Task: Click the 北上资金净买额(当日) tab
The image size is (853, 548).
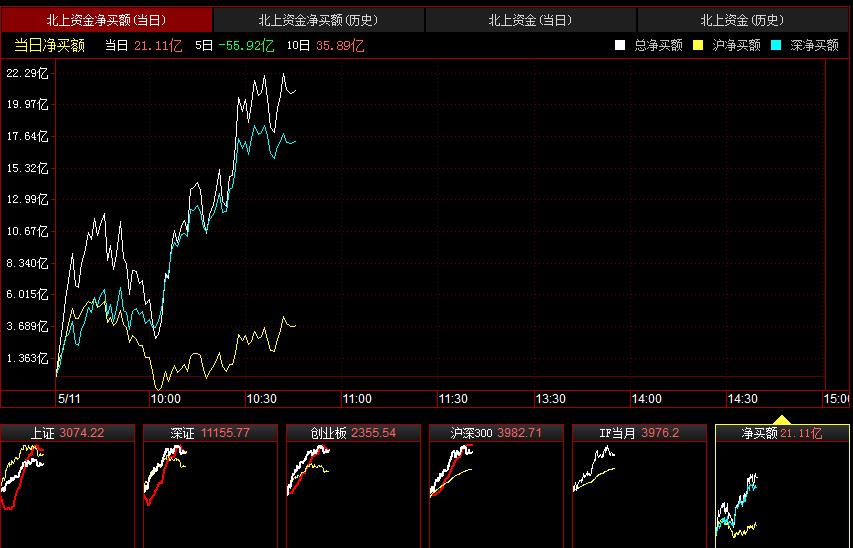Action: pos(106,20)
